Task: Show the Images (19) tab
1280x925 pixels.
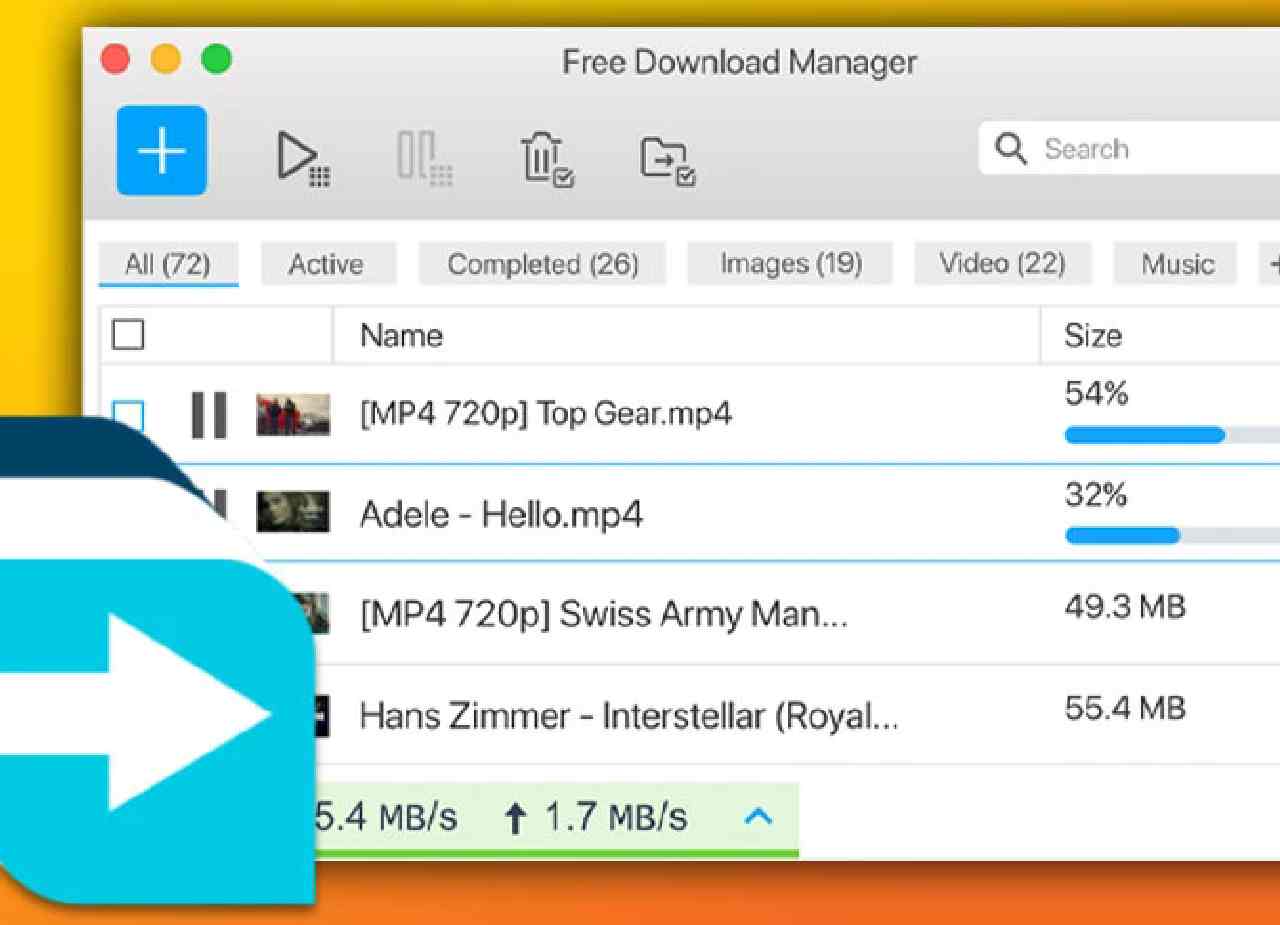Action: (791, 264)
